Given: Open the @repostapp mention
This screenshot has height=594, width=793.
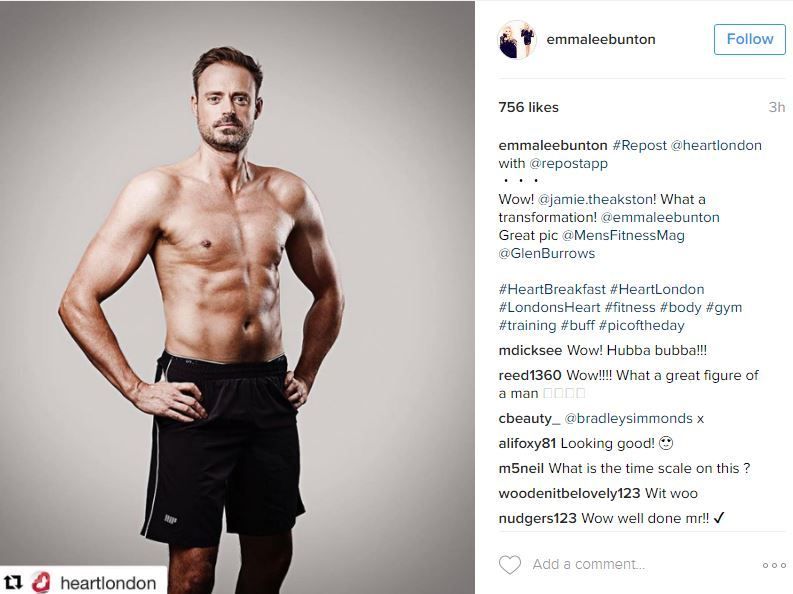Looking at the screenshot, I should tap(568, 164).
